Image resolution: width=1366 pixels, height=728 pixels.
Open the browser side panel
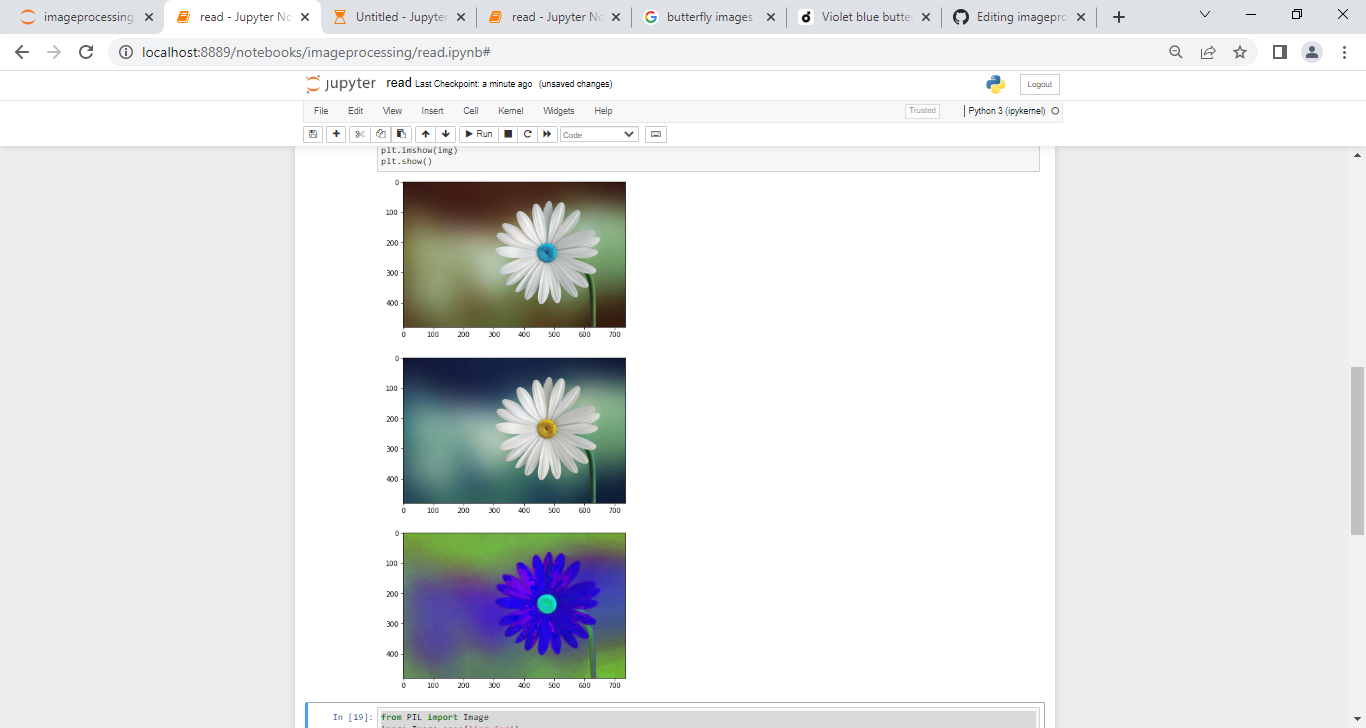1280,52
